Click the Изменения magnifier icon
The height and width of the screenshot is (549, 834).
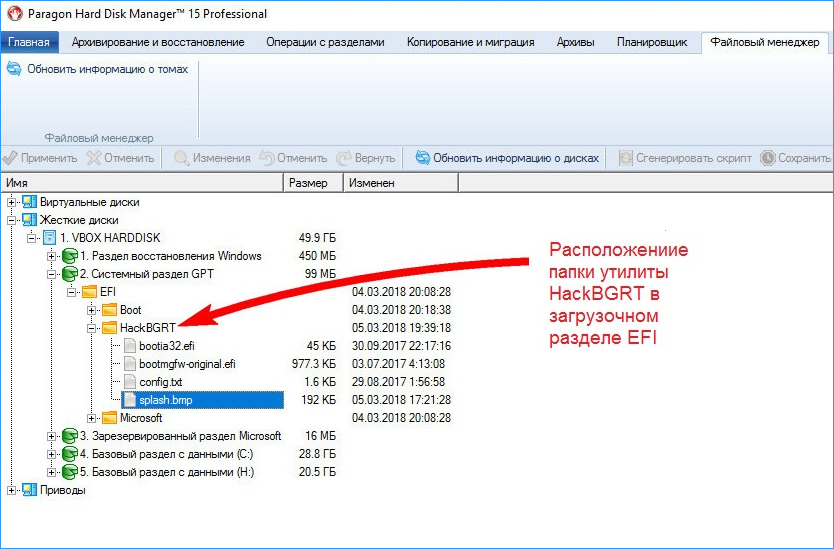click(181, 158)
